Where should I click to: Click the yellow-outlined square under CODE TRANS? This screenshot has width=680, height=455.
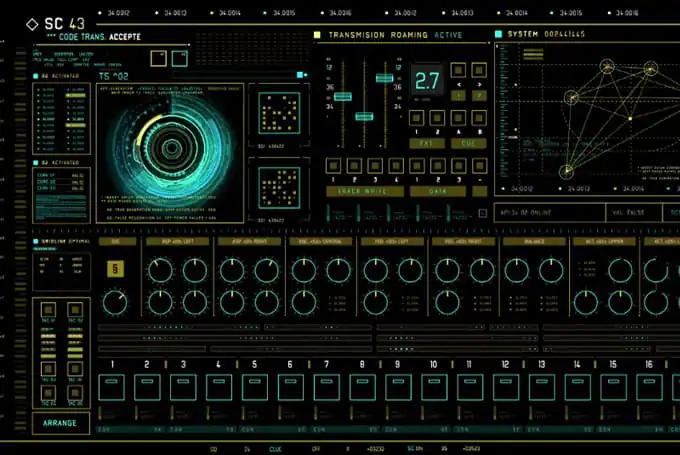159,59
